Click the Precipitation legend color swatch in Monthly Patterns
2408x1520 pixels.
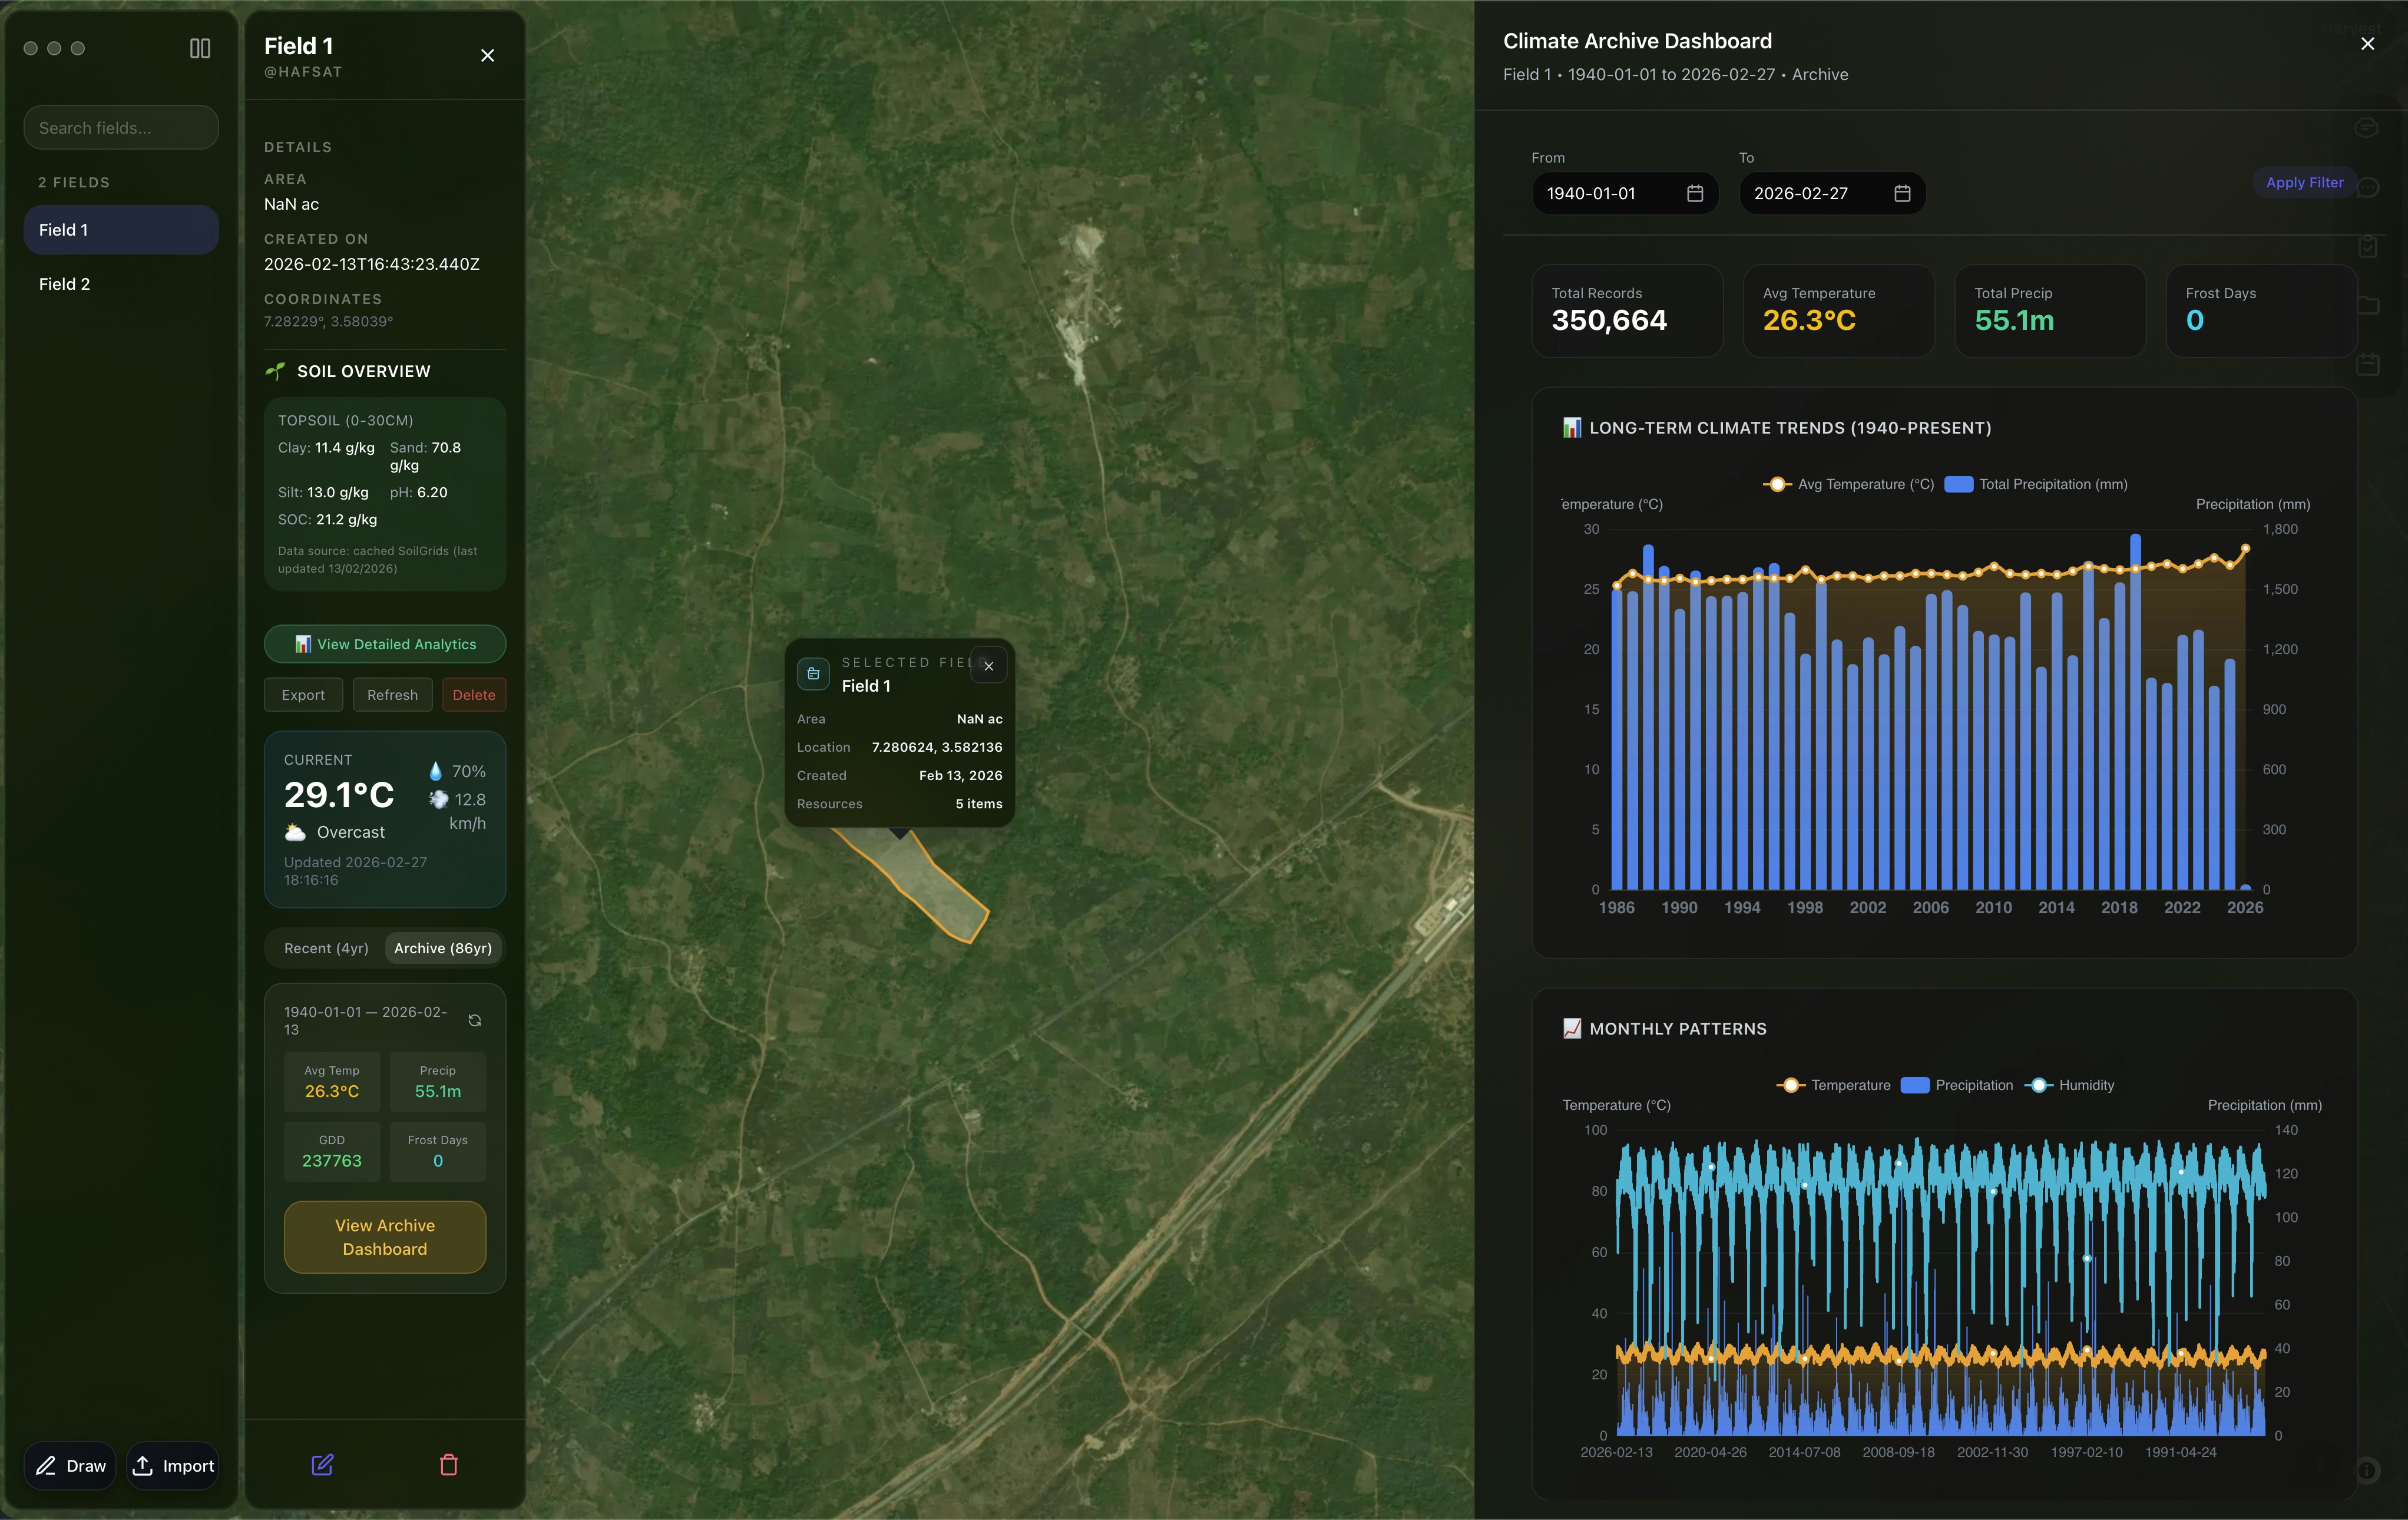coord(1914,1085)
